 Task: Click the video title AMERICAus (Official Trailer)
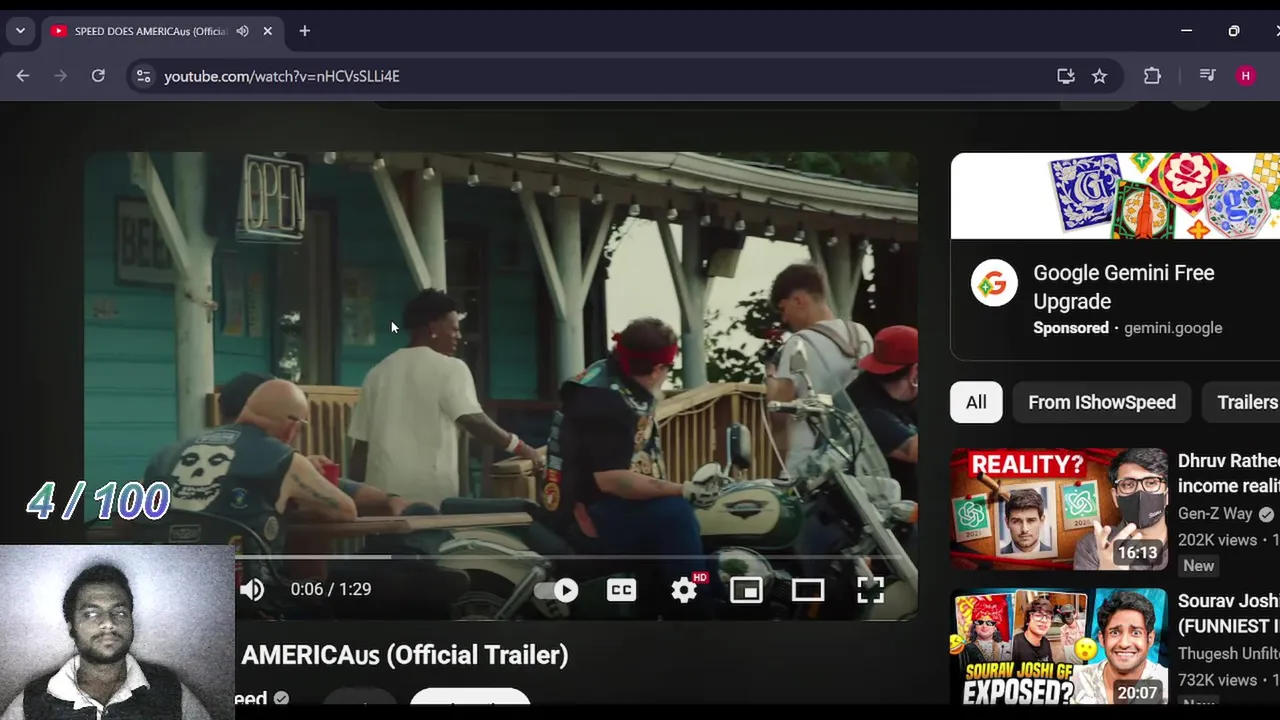tap(405, 655)
